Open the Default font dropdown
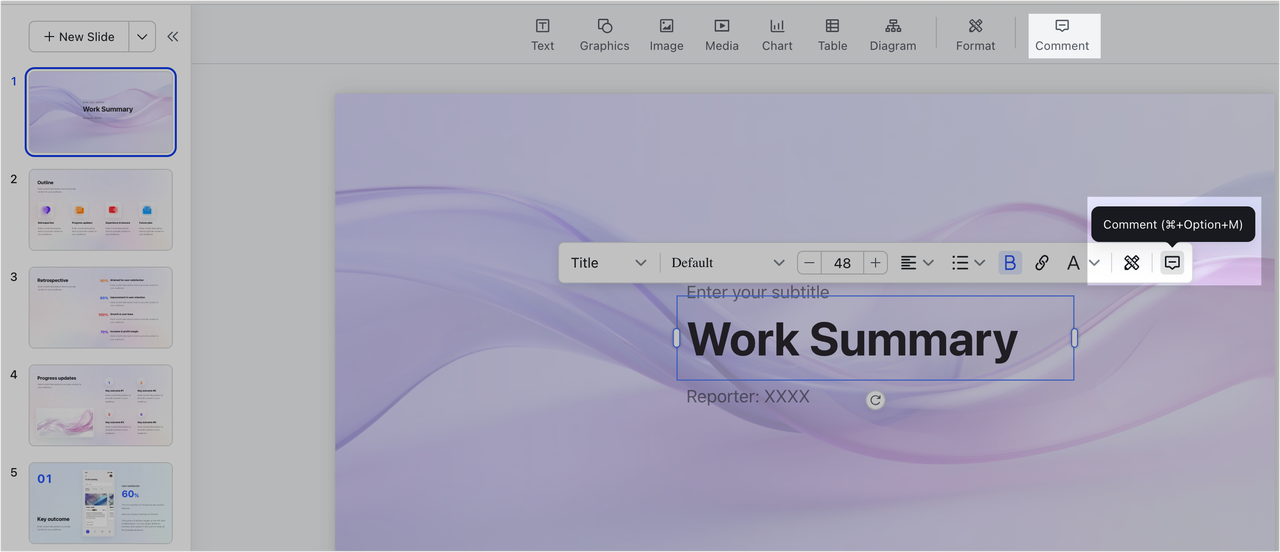Screen dimensions: 1280x552 727,263
